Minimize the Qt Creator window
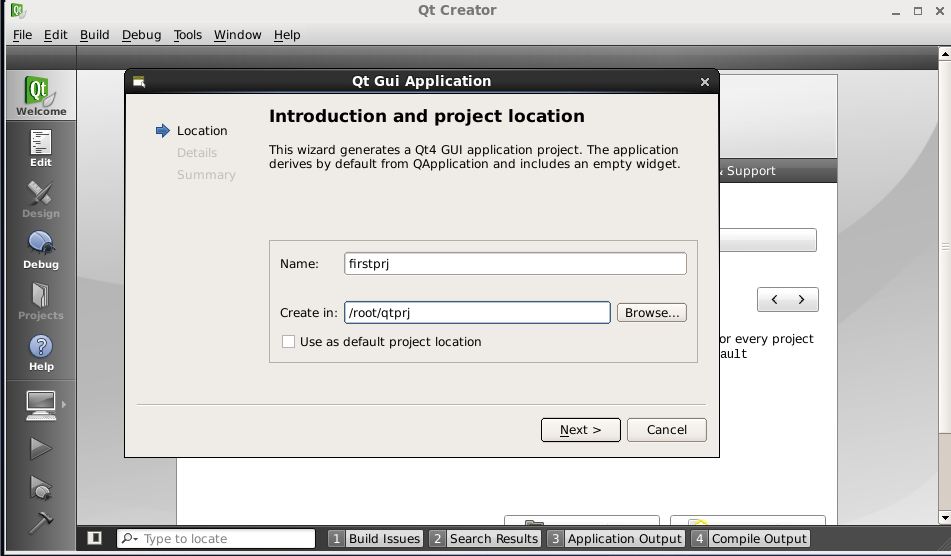Image resolution: width=951 pixels, height=556 pixels. point(896,12)
